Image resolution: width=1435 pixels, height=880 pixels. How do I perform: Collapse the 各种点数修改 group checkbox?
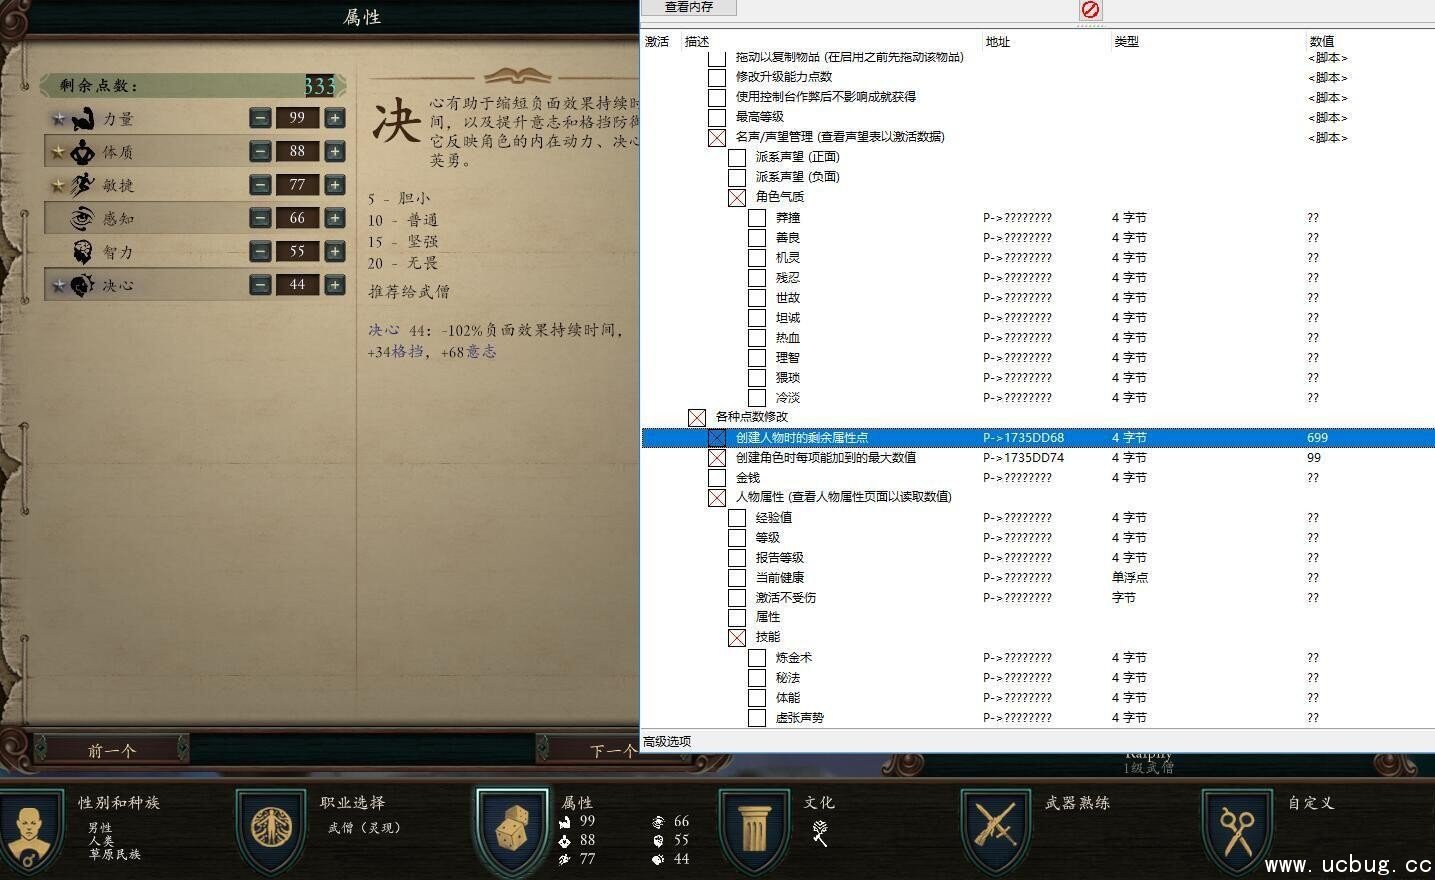697,417
